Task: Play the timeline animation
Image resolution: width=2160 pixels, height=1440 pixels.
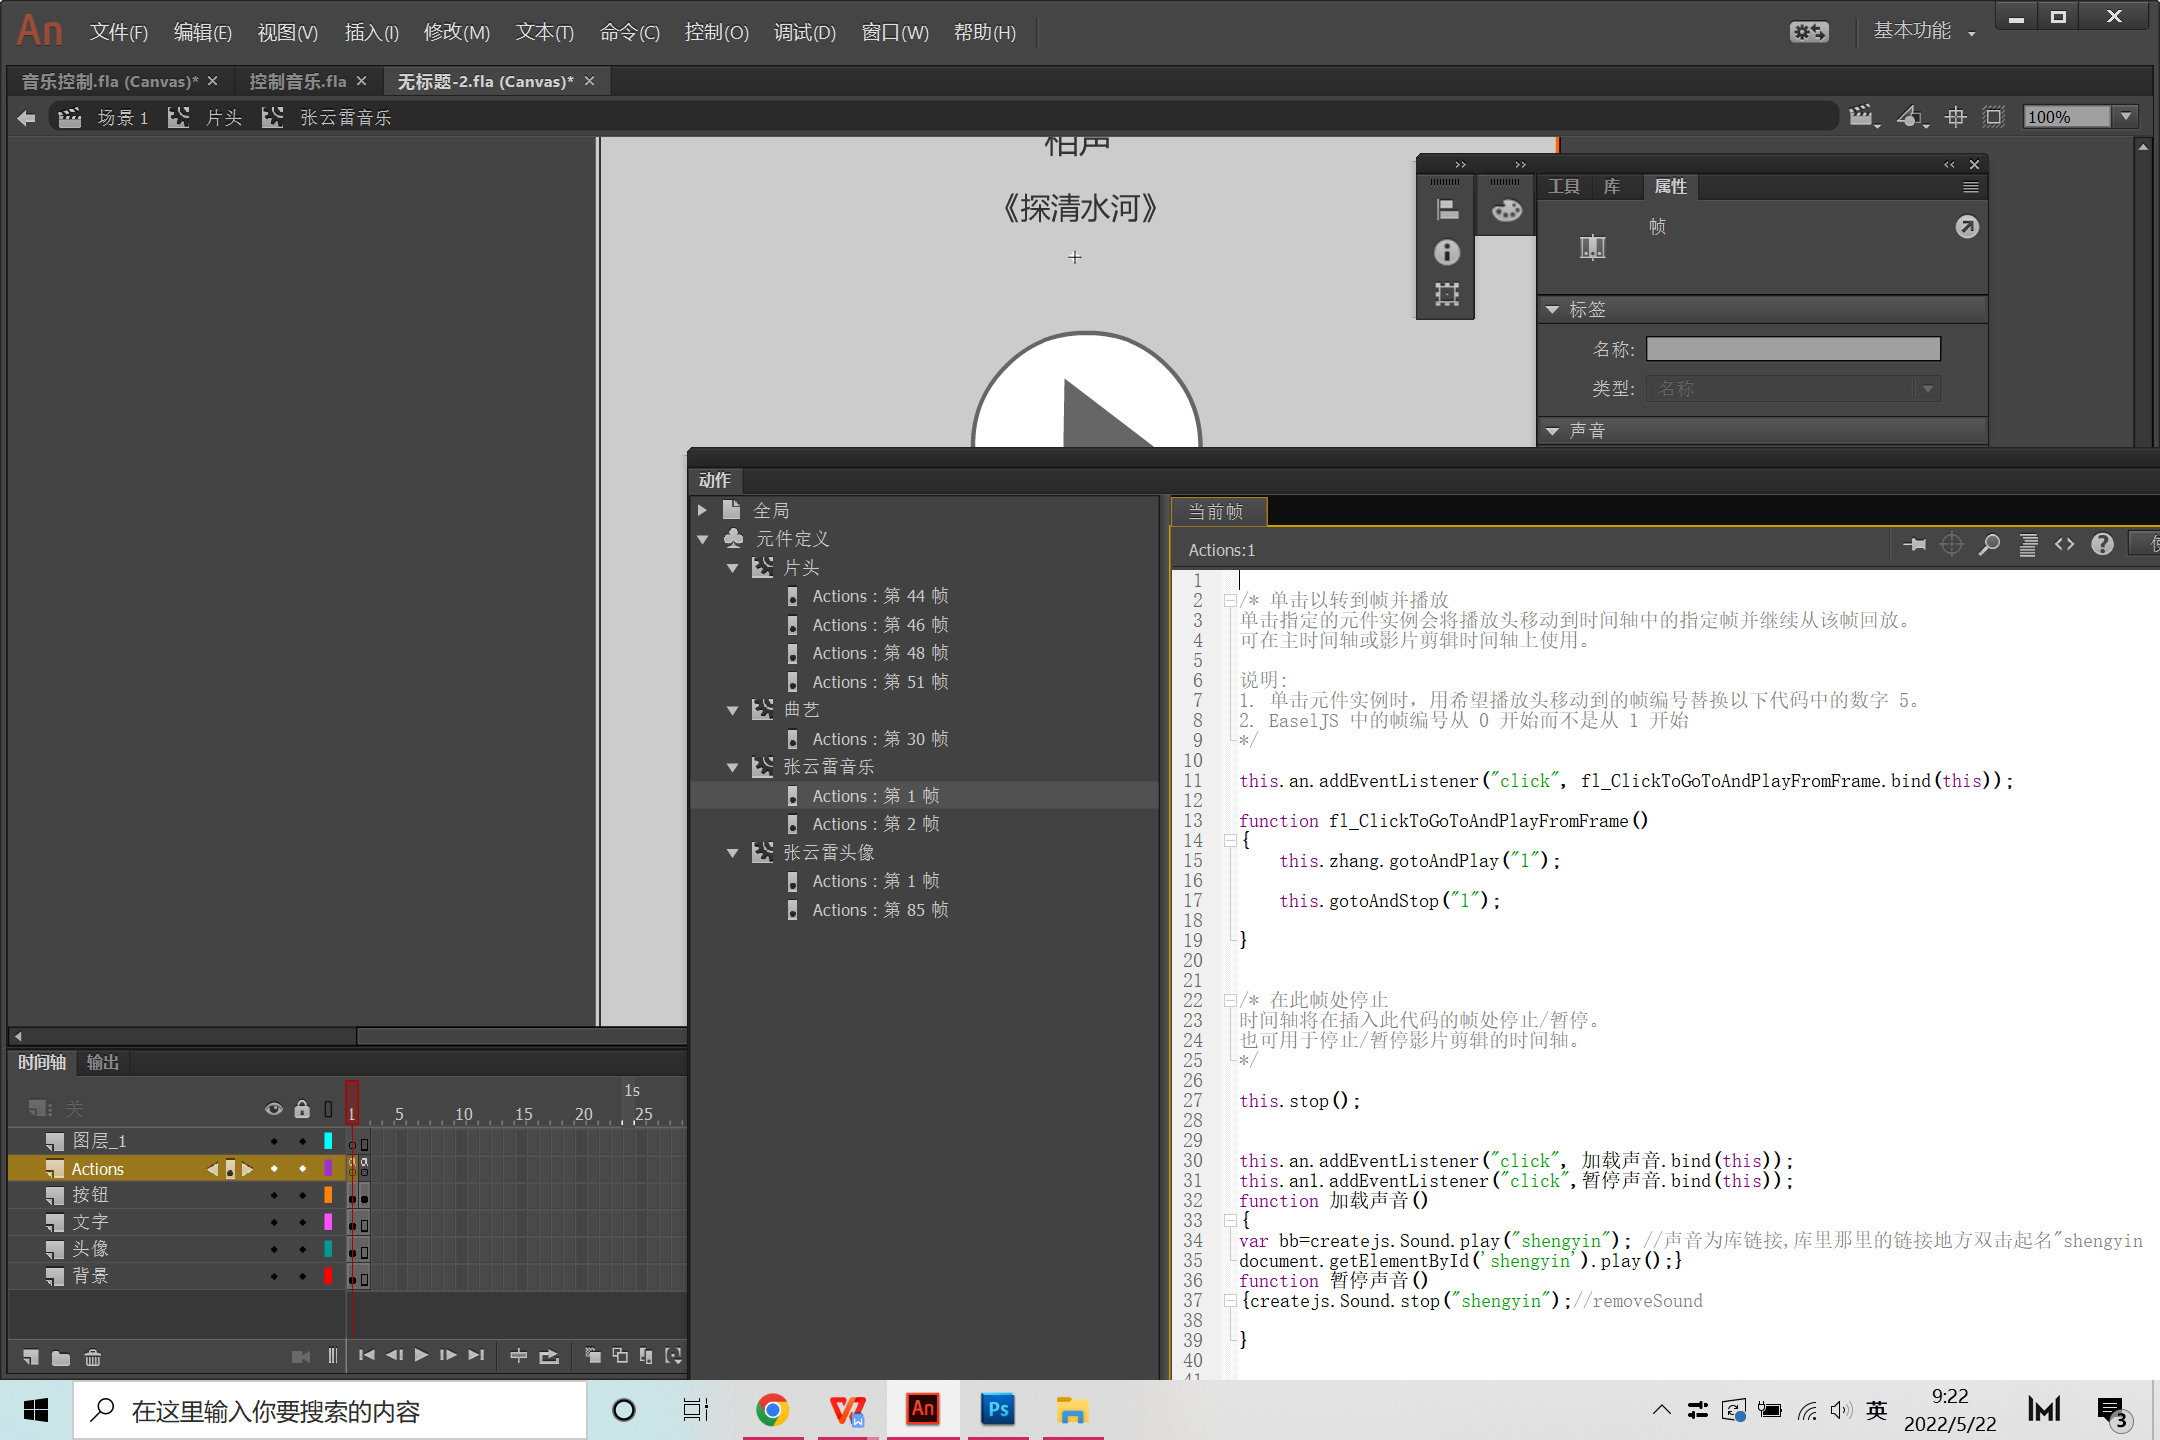Action: pyautogui.click(x=421, y=1355)
